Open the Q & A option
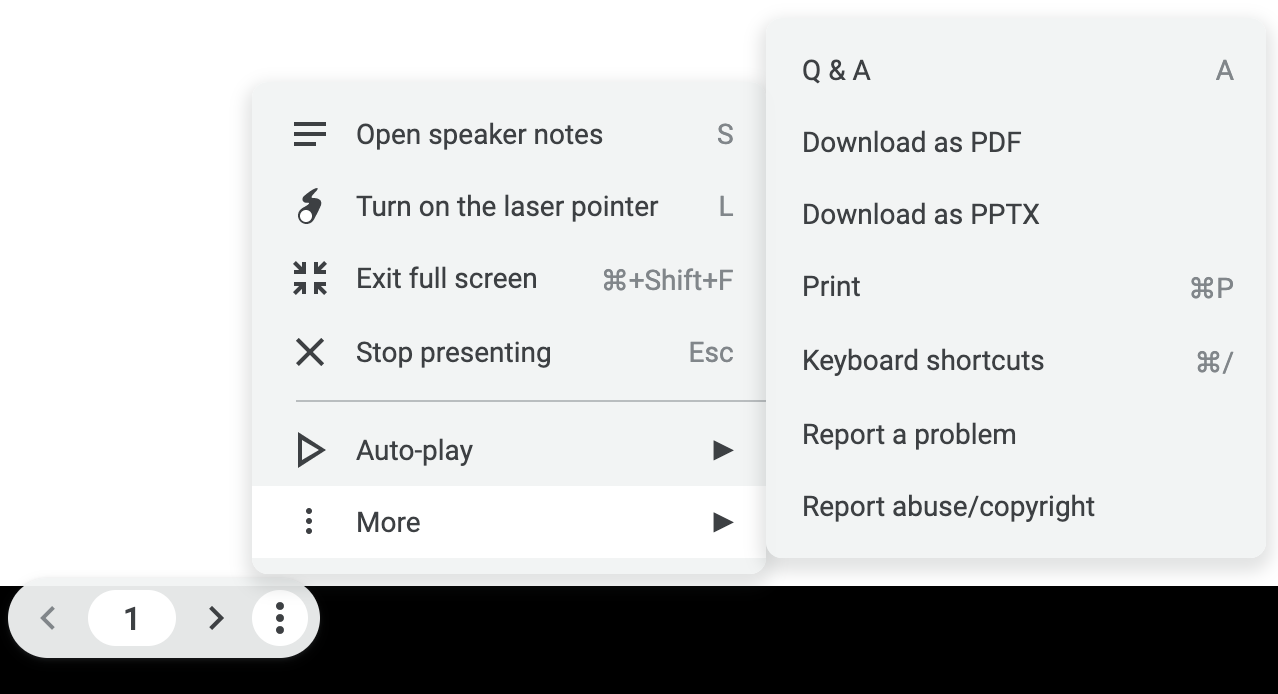Image resolution: width=1278 pixels, height=694 pixels. tap(835, 70)
